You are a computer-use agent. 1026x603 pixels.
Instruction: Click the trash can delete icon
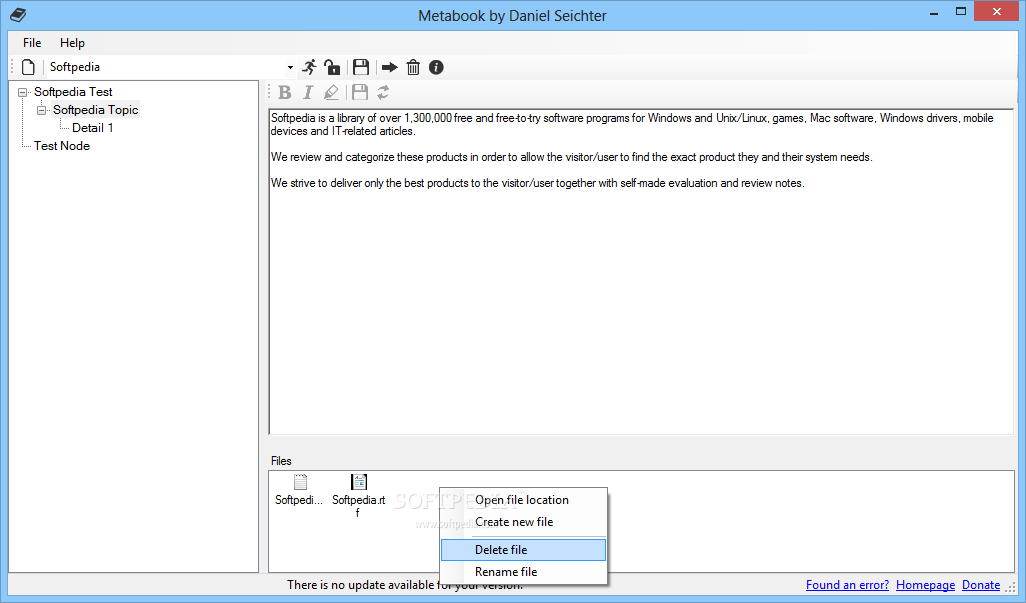click(413, 67)
